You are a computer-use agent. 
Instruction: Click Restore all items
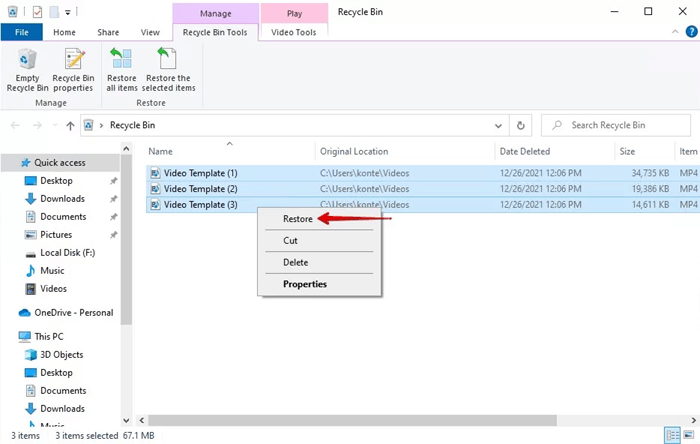click(121, 71)
